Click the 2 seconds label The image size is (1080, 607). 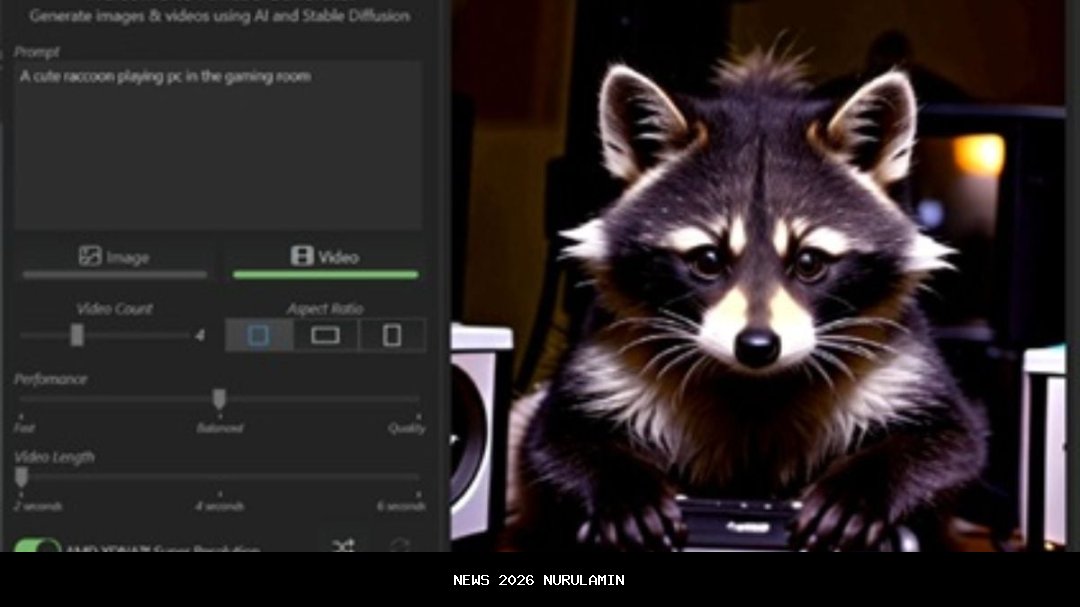[x=38, y=506]
